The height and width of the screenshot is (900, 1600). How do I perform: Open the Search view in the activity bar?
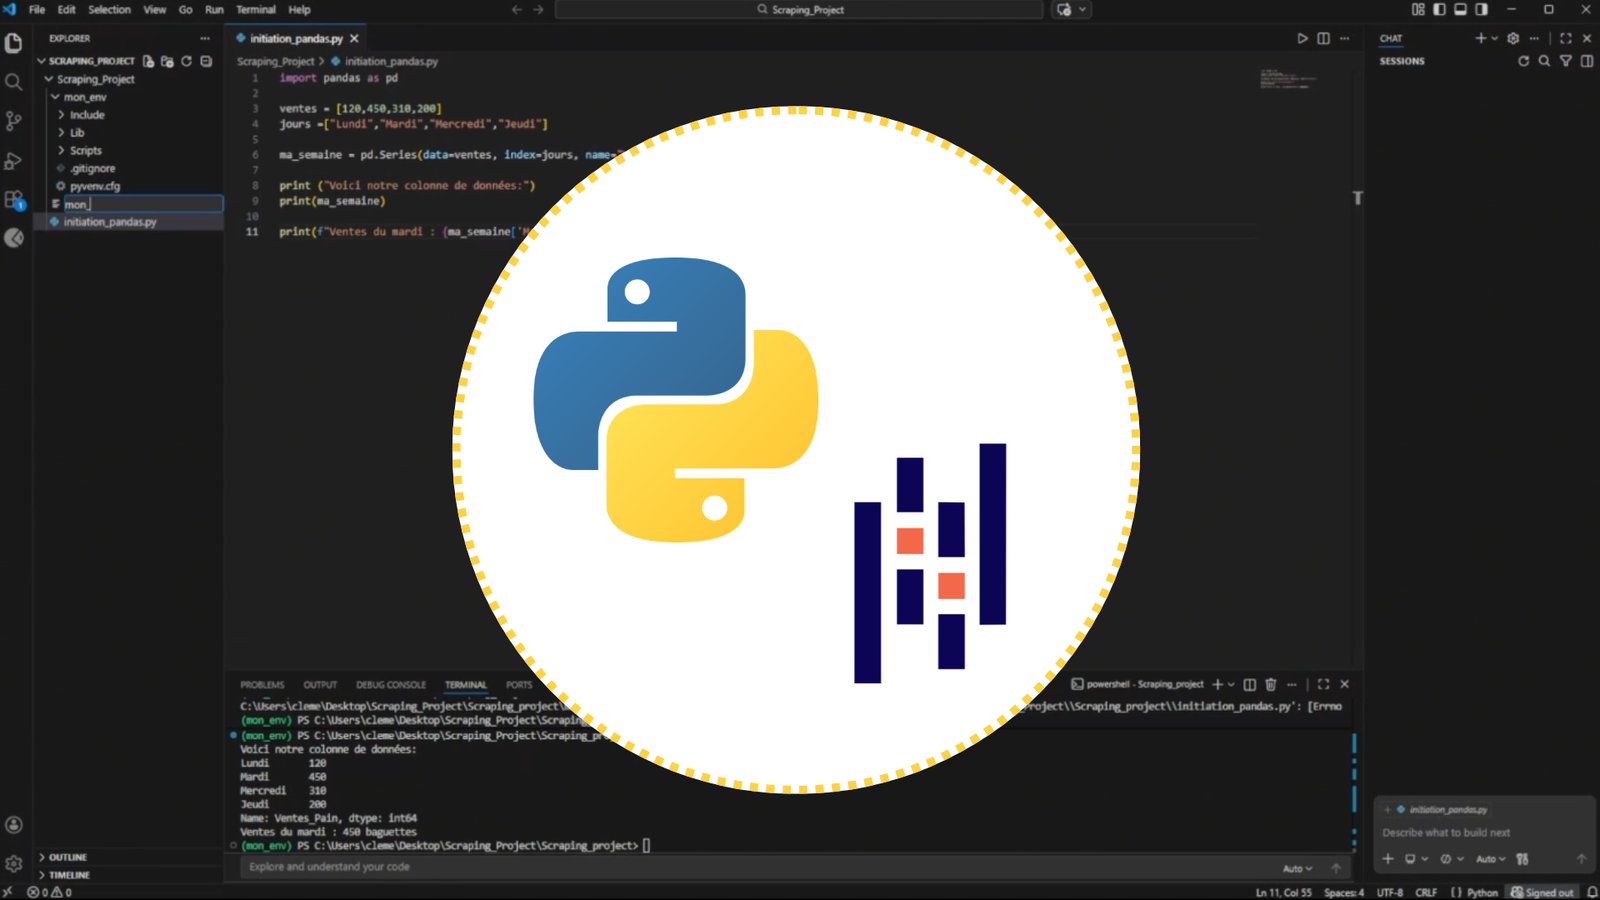13,83
